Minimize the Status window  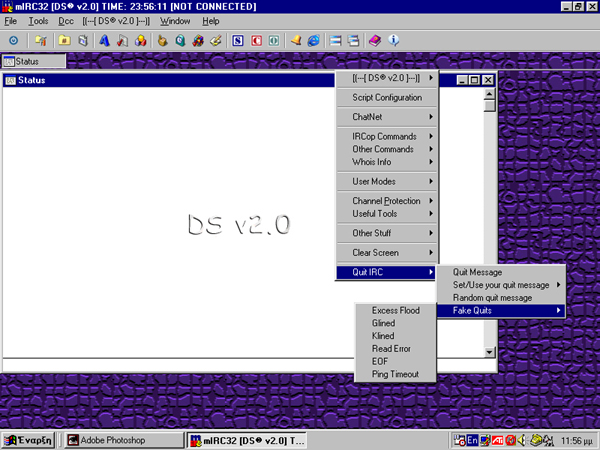click(462, 80)
